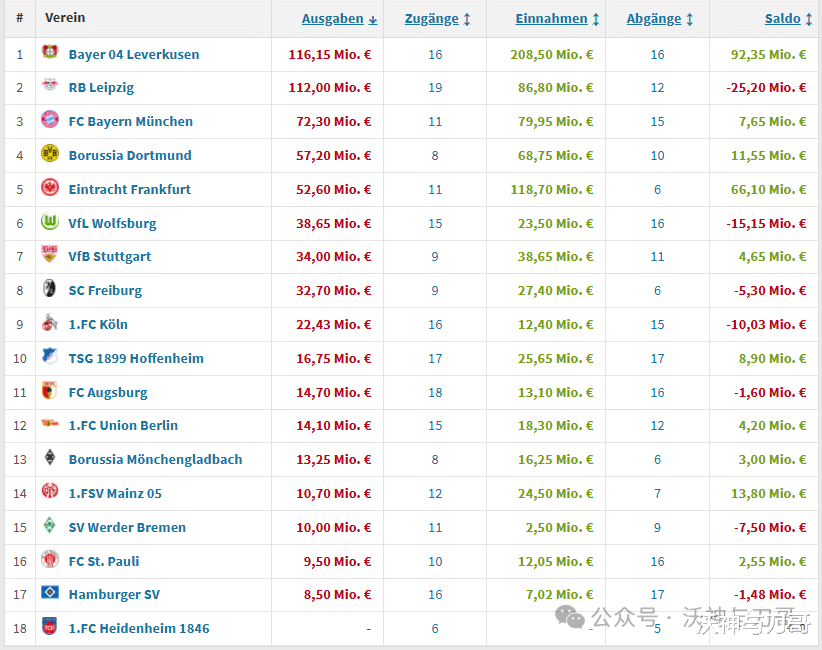Open RB Leipzig club link
822x650 pixels.
tap(101, 88)
